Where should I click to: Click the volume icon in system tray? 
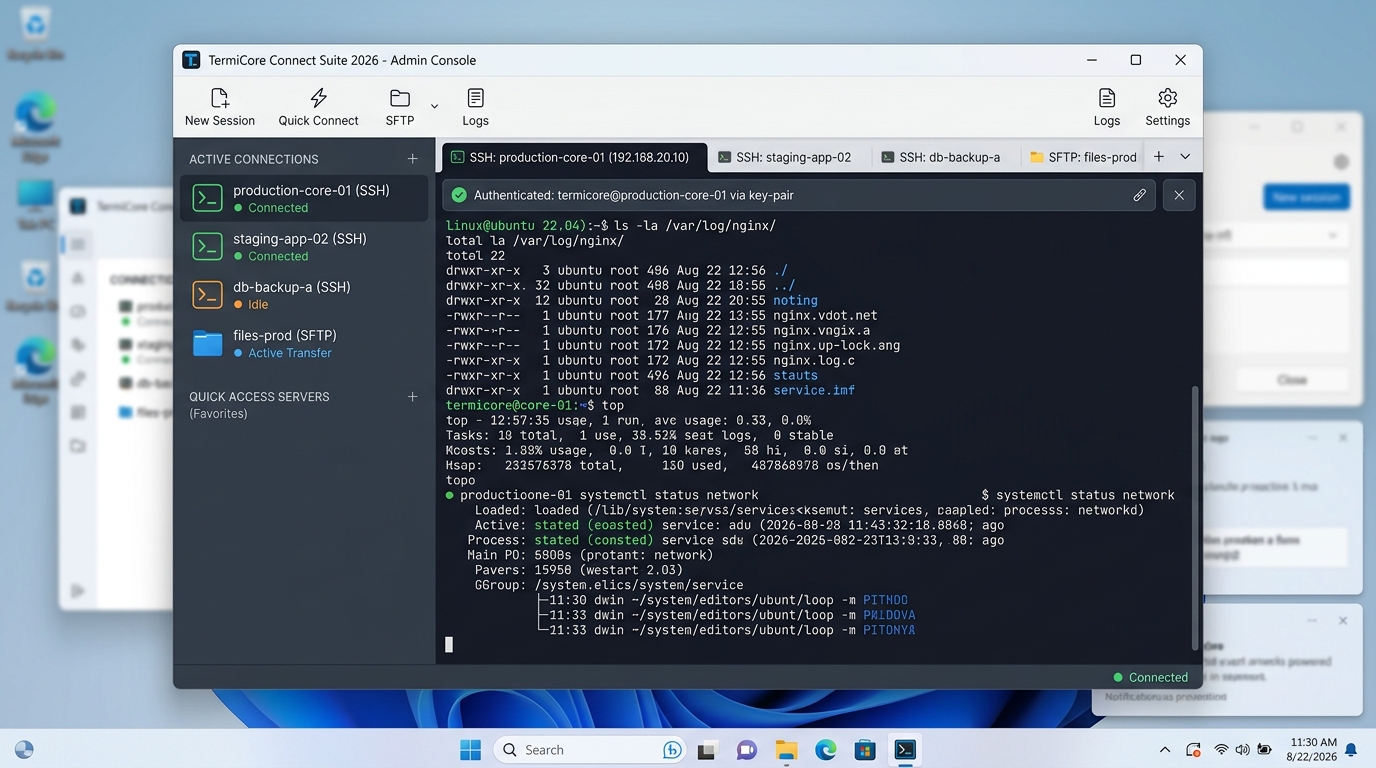pyautogui.click(x=1242, y=750)
